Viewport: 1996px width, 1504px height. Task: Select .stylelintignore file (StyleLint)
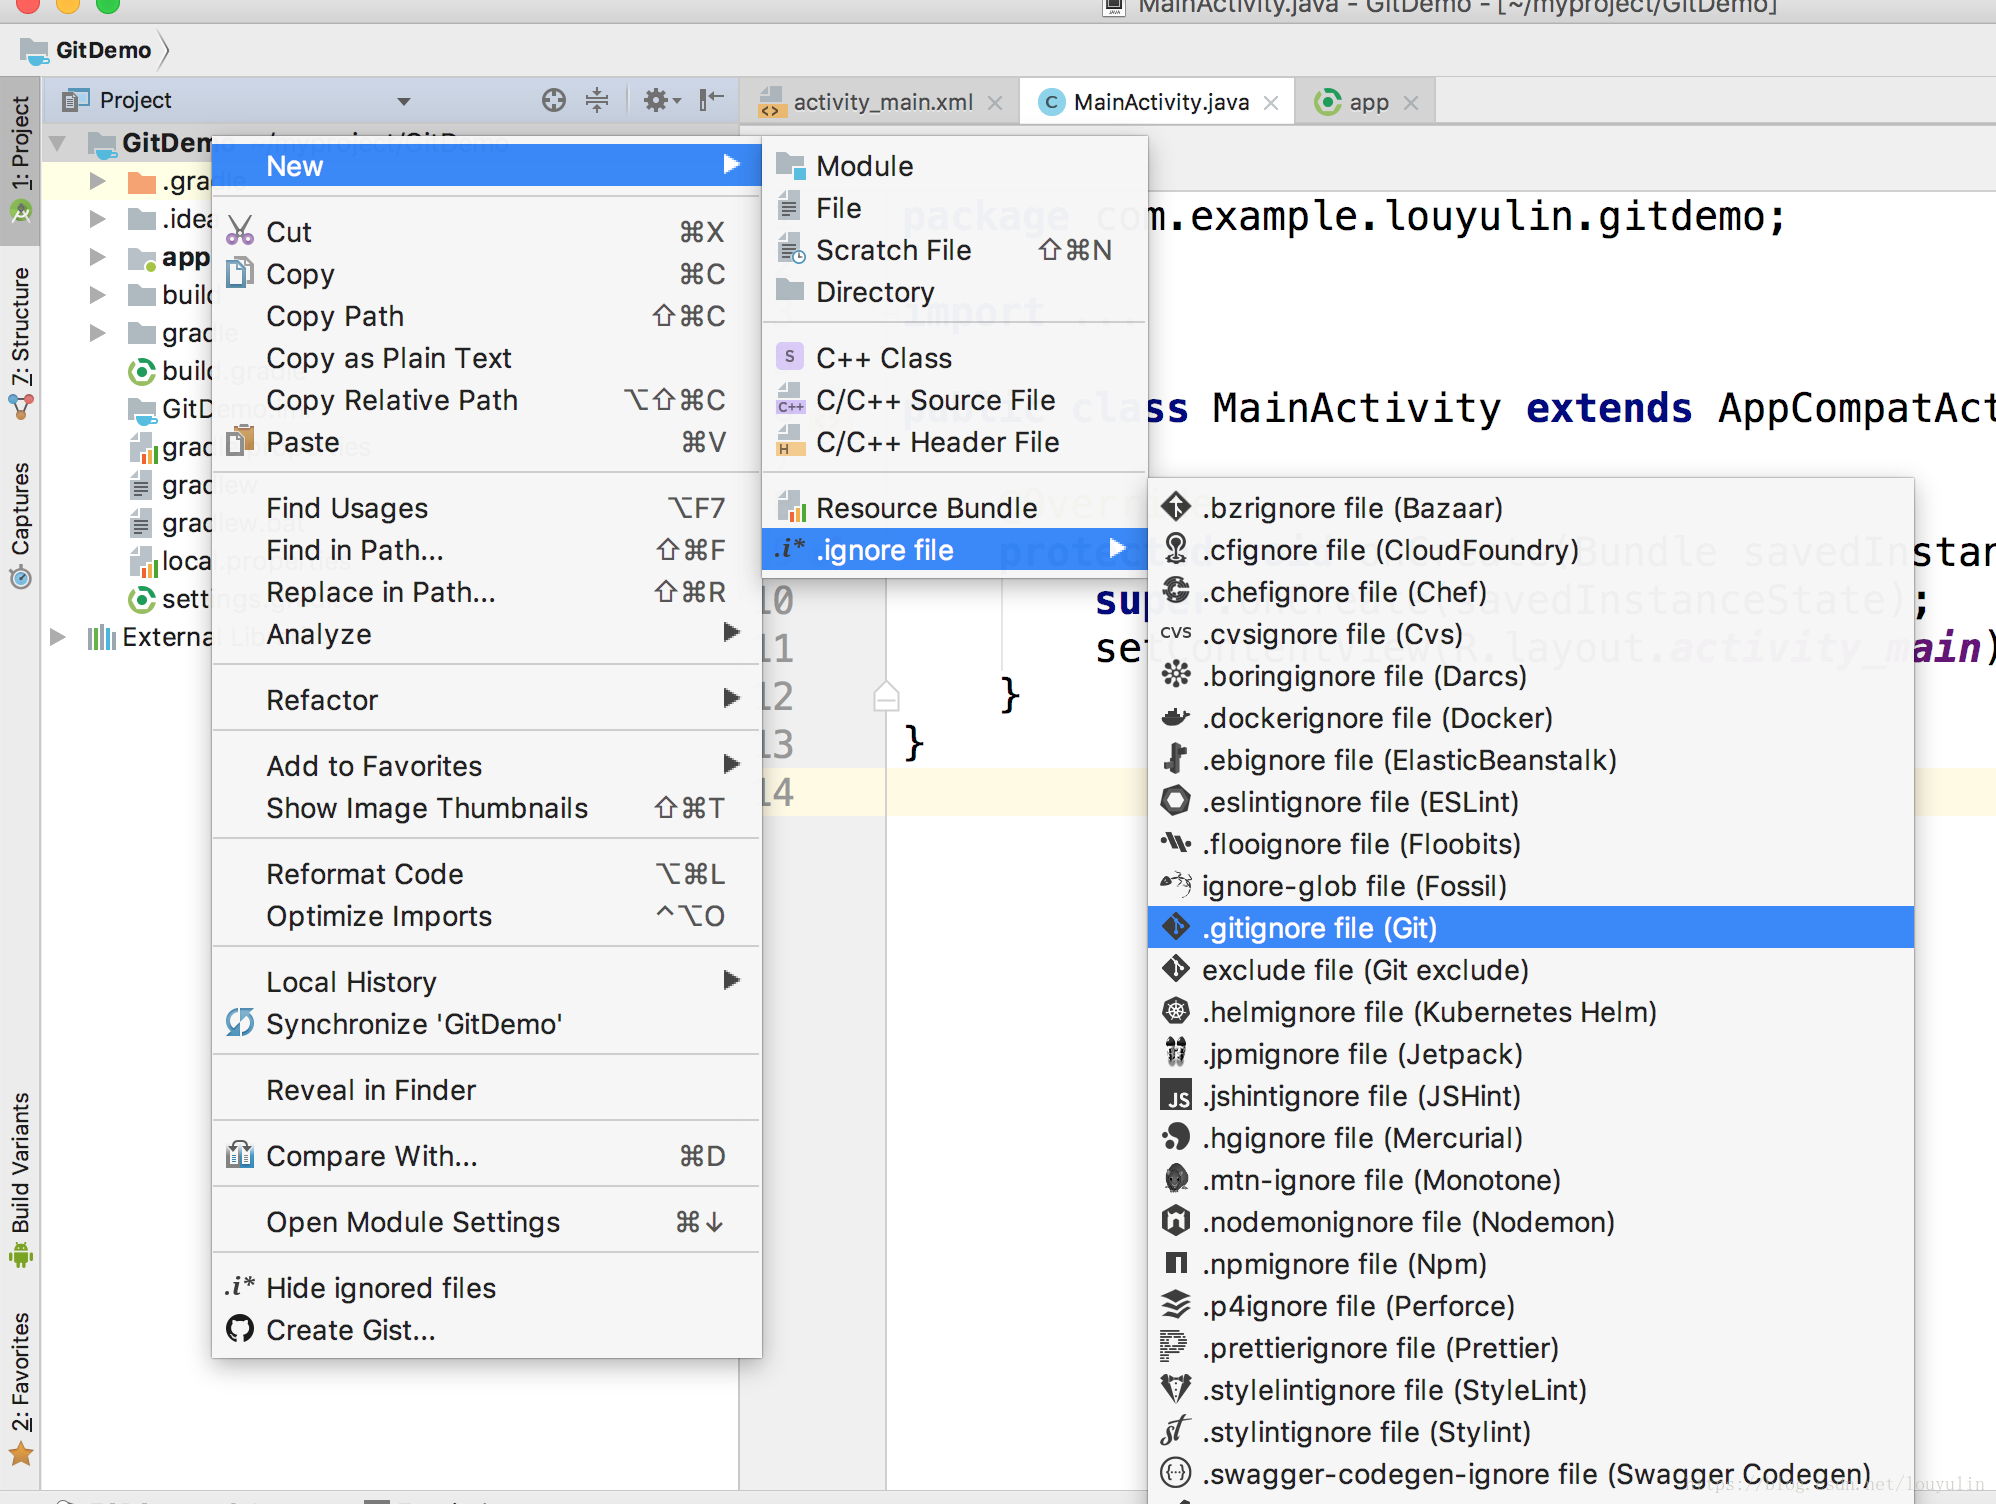click(1531, 1389)
